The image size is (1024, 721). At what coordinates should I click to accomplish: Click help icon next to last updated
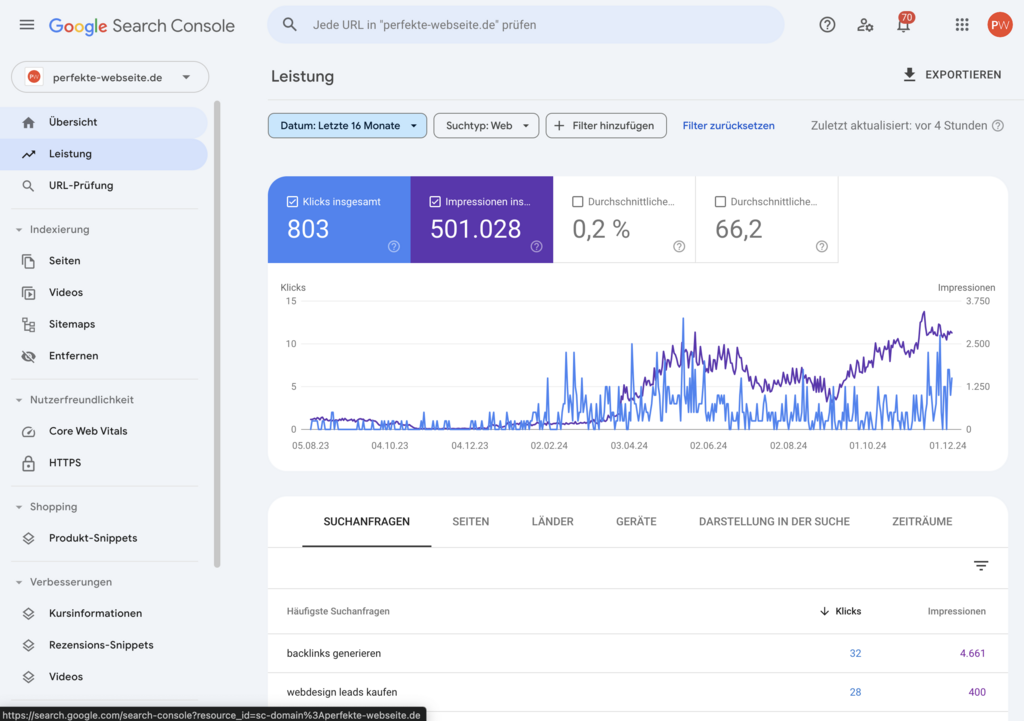click(997, 126)
